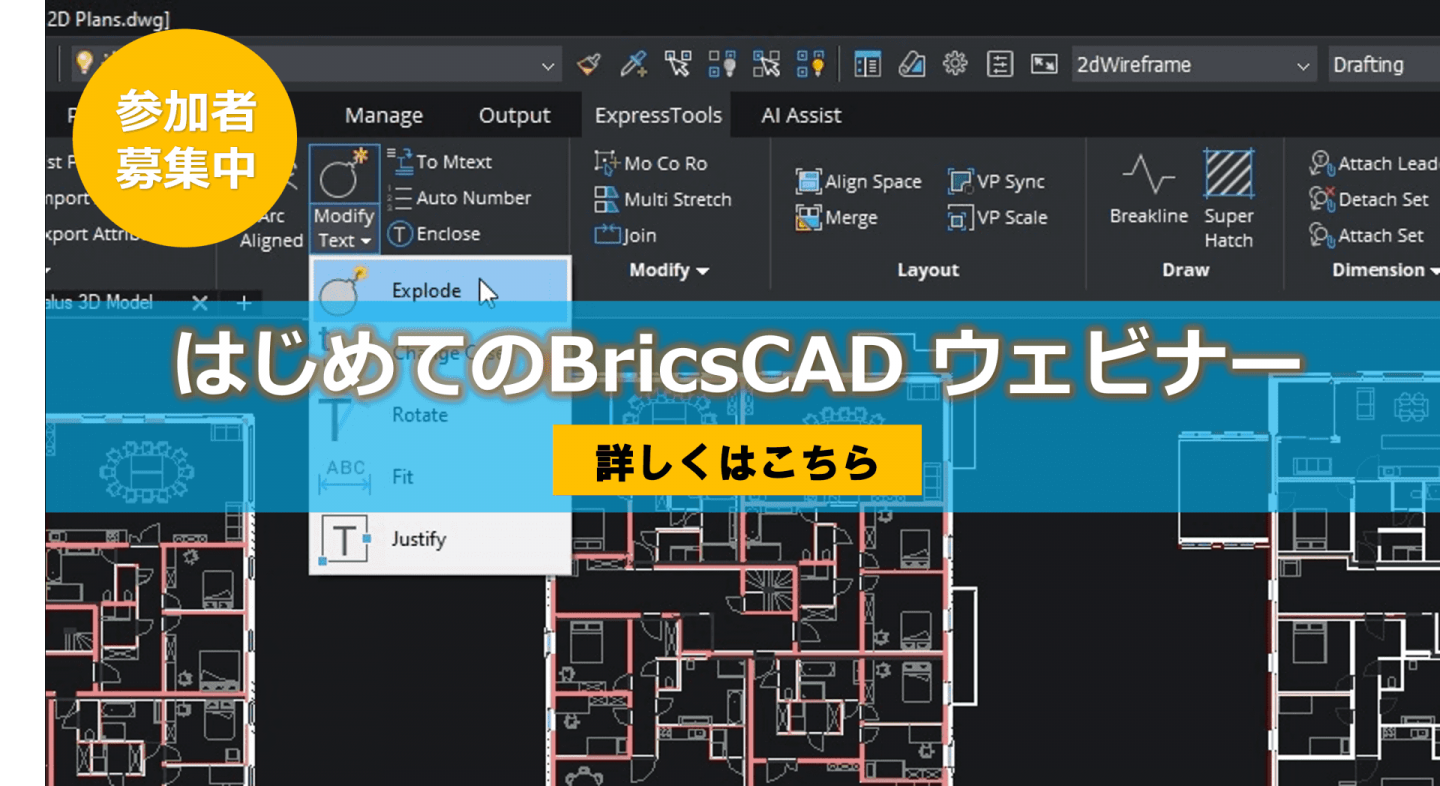Select the Super Hatch tool
The width and height of the screenshot is (1440, 786).
pos(1228,200)
